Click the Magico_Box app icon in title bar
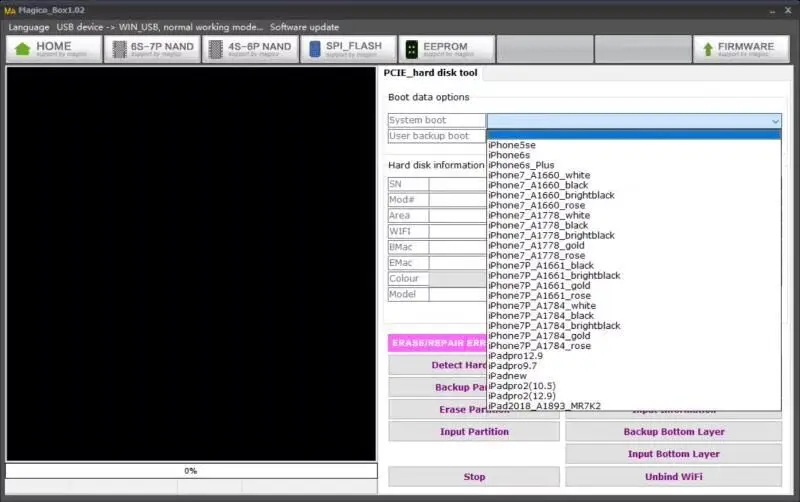 (10, 10)
